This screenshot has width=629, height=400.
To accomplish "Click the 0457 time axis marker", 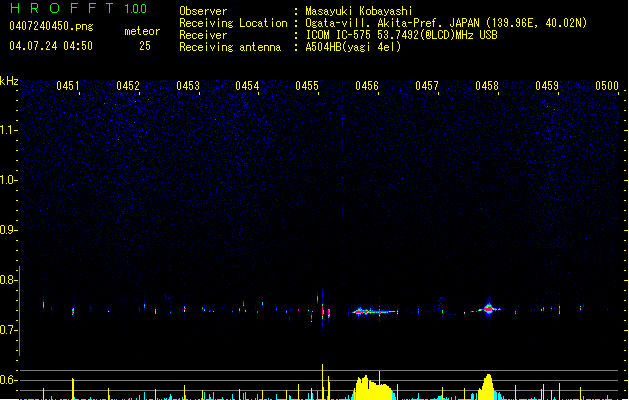I will (427, 86).
